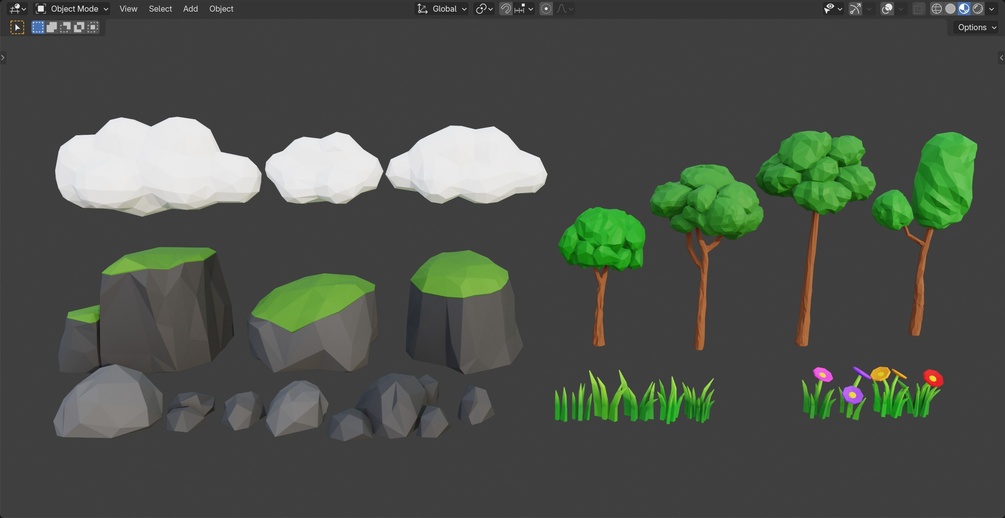
Task: Switch to rendered viewport shading
Action: tap(977, 9)
